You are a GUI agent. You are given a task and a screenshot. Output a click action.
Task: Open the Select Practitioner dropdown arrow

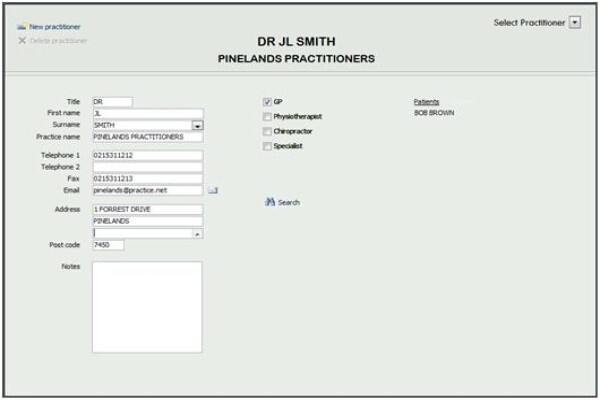coord(574,23)
